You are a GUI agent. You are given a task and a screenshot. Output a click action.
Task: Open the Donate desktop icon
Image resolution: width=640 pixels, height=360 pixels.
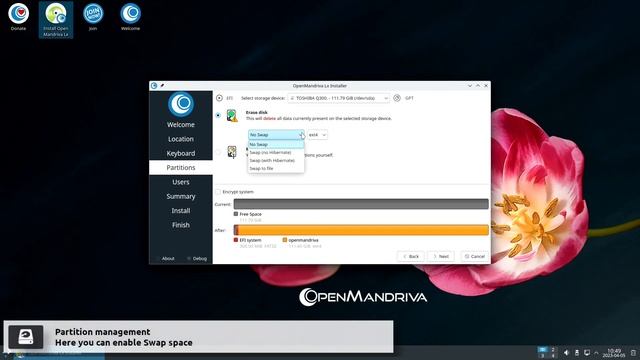coord(18,17)
